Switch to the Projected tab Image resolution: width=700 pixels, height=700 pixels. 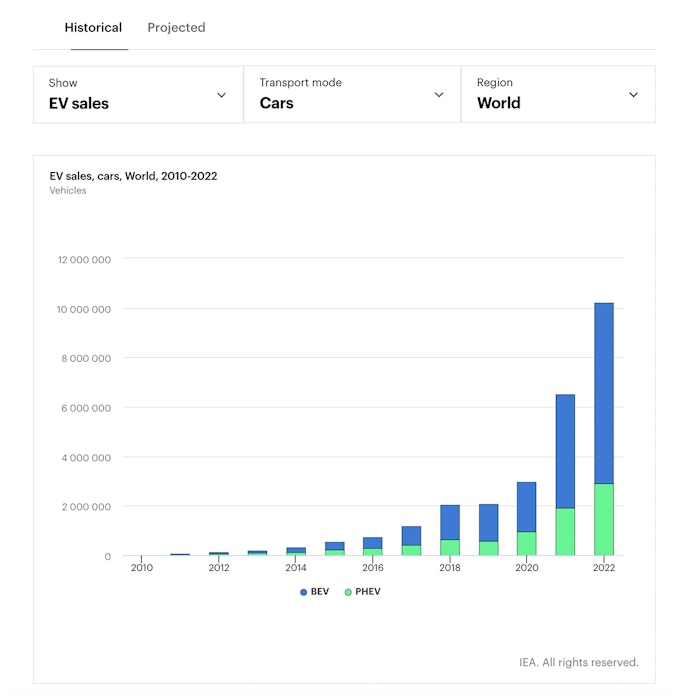[176, 28]
